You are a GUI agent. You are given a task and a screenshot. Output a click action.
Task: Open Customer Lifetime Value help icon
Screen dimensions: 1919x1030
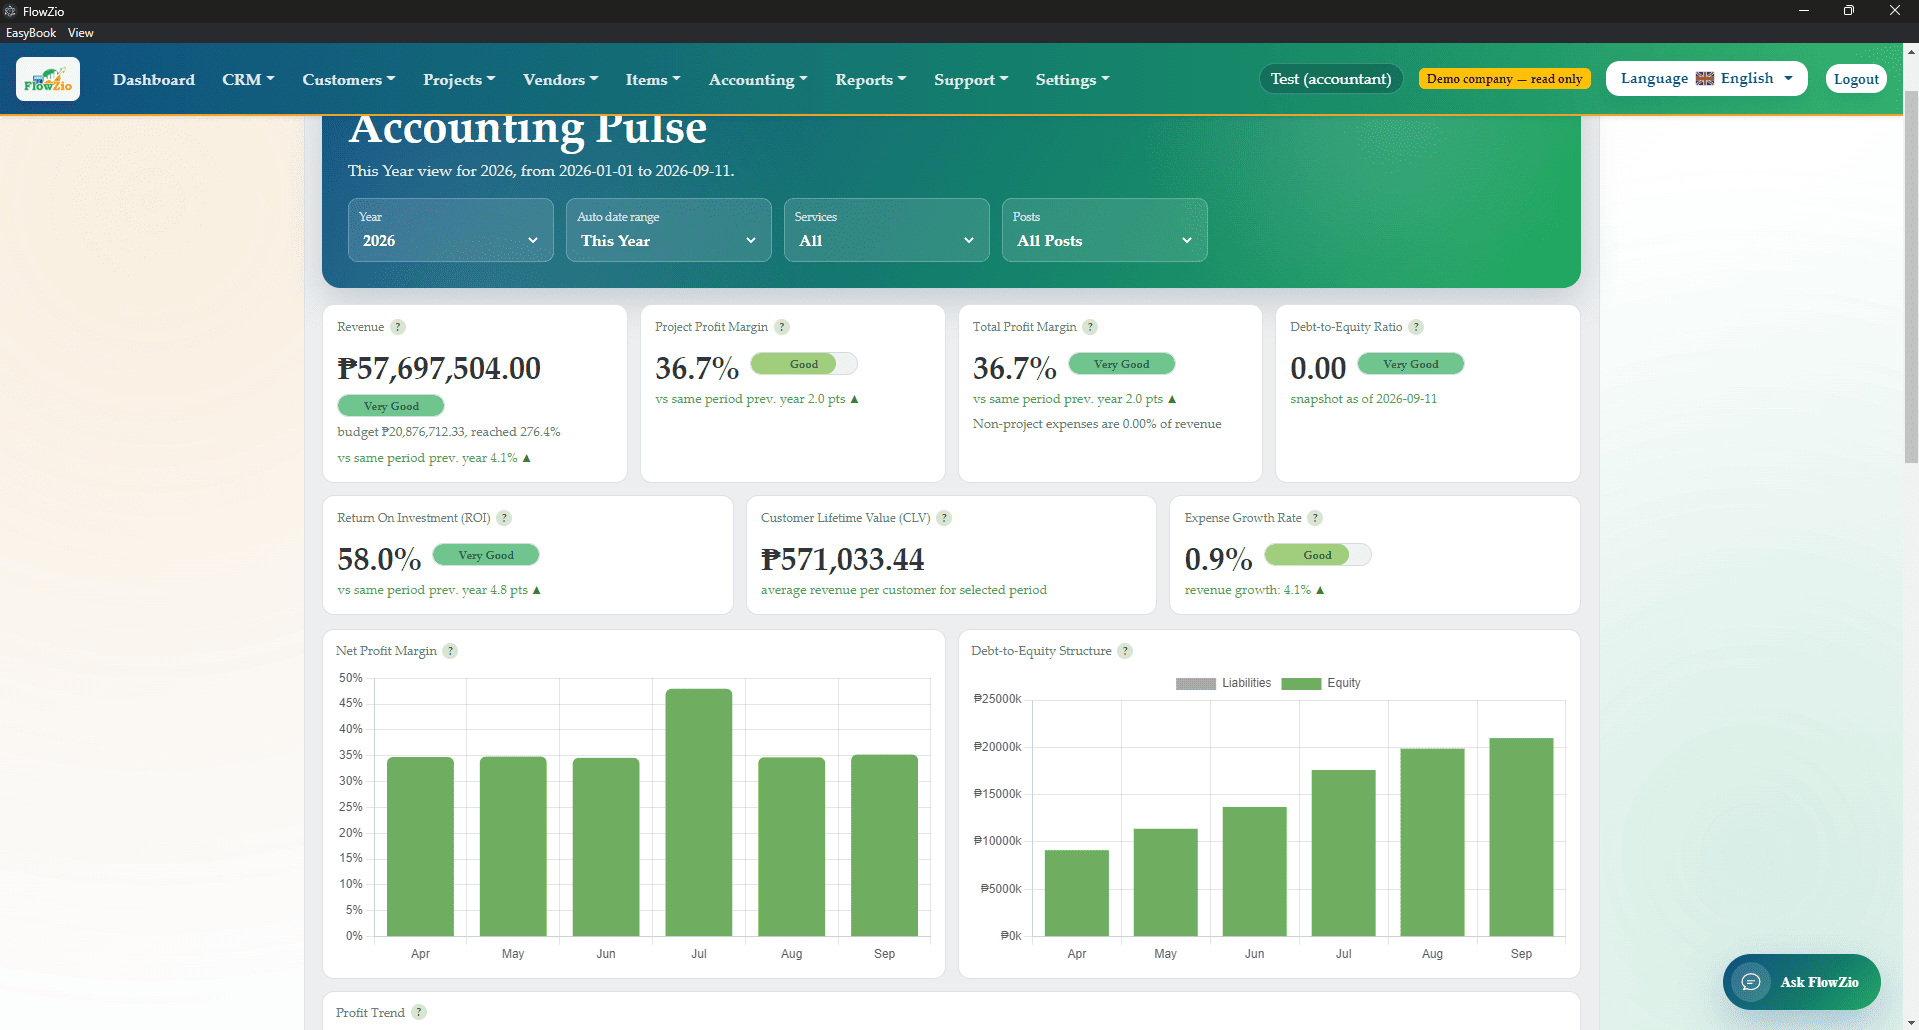[x=944, y=518]
